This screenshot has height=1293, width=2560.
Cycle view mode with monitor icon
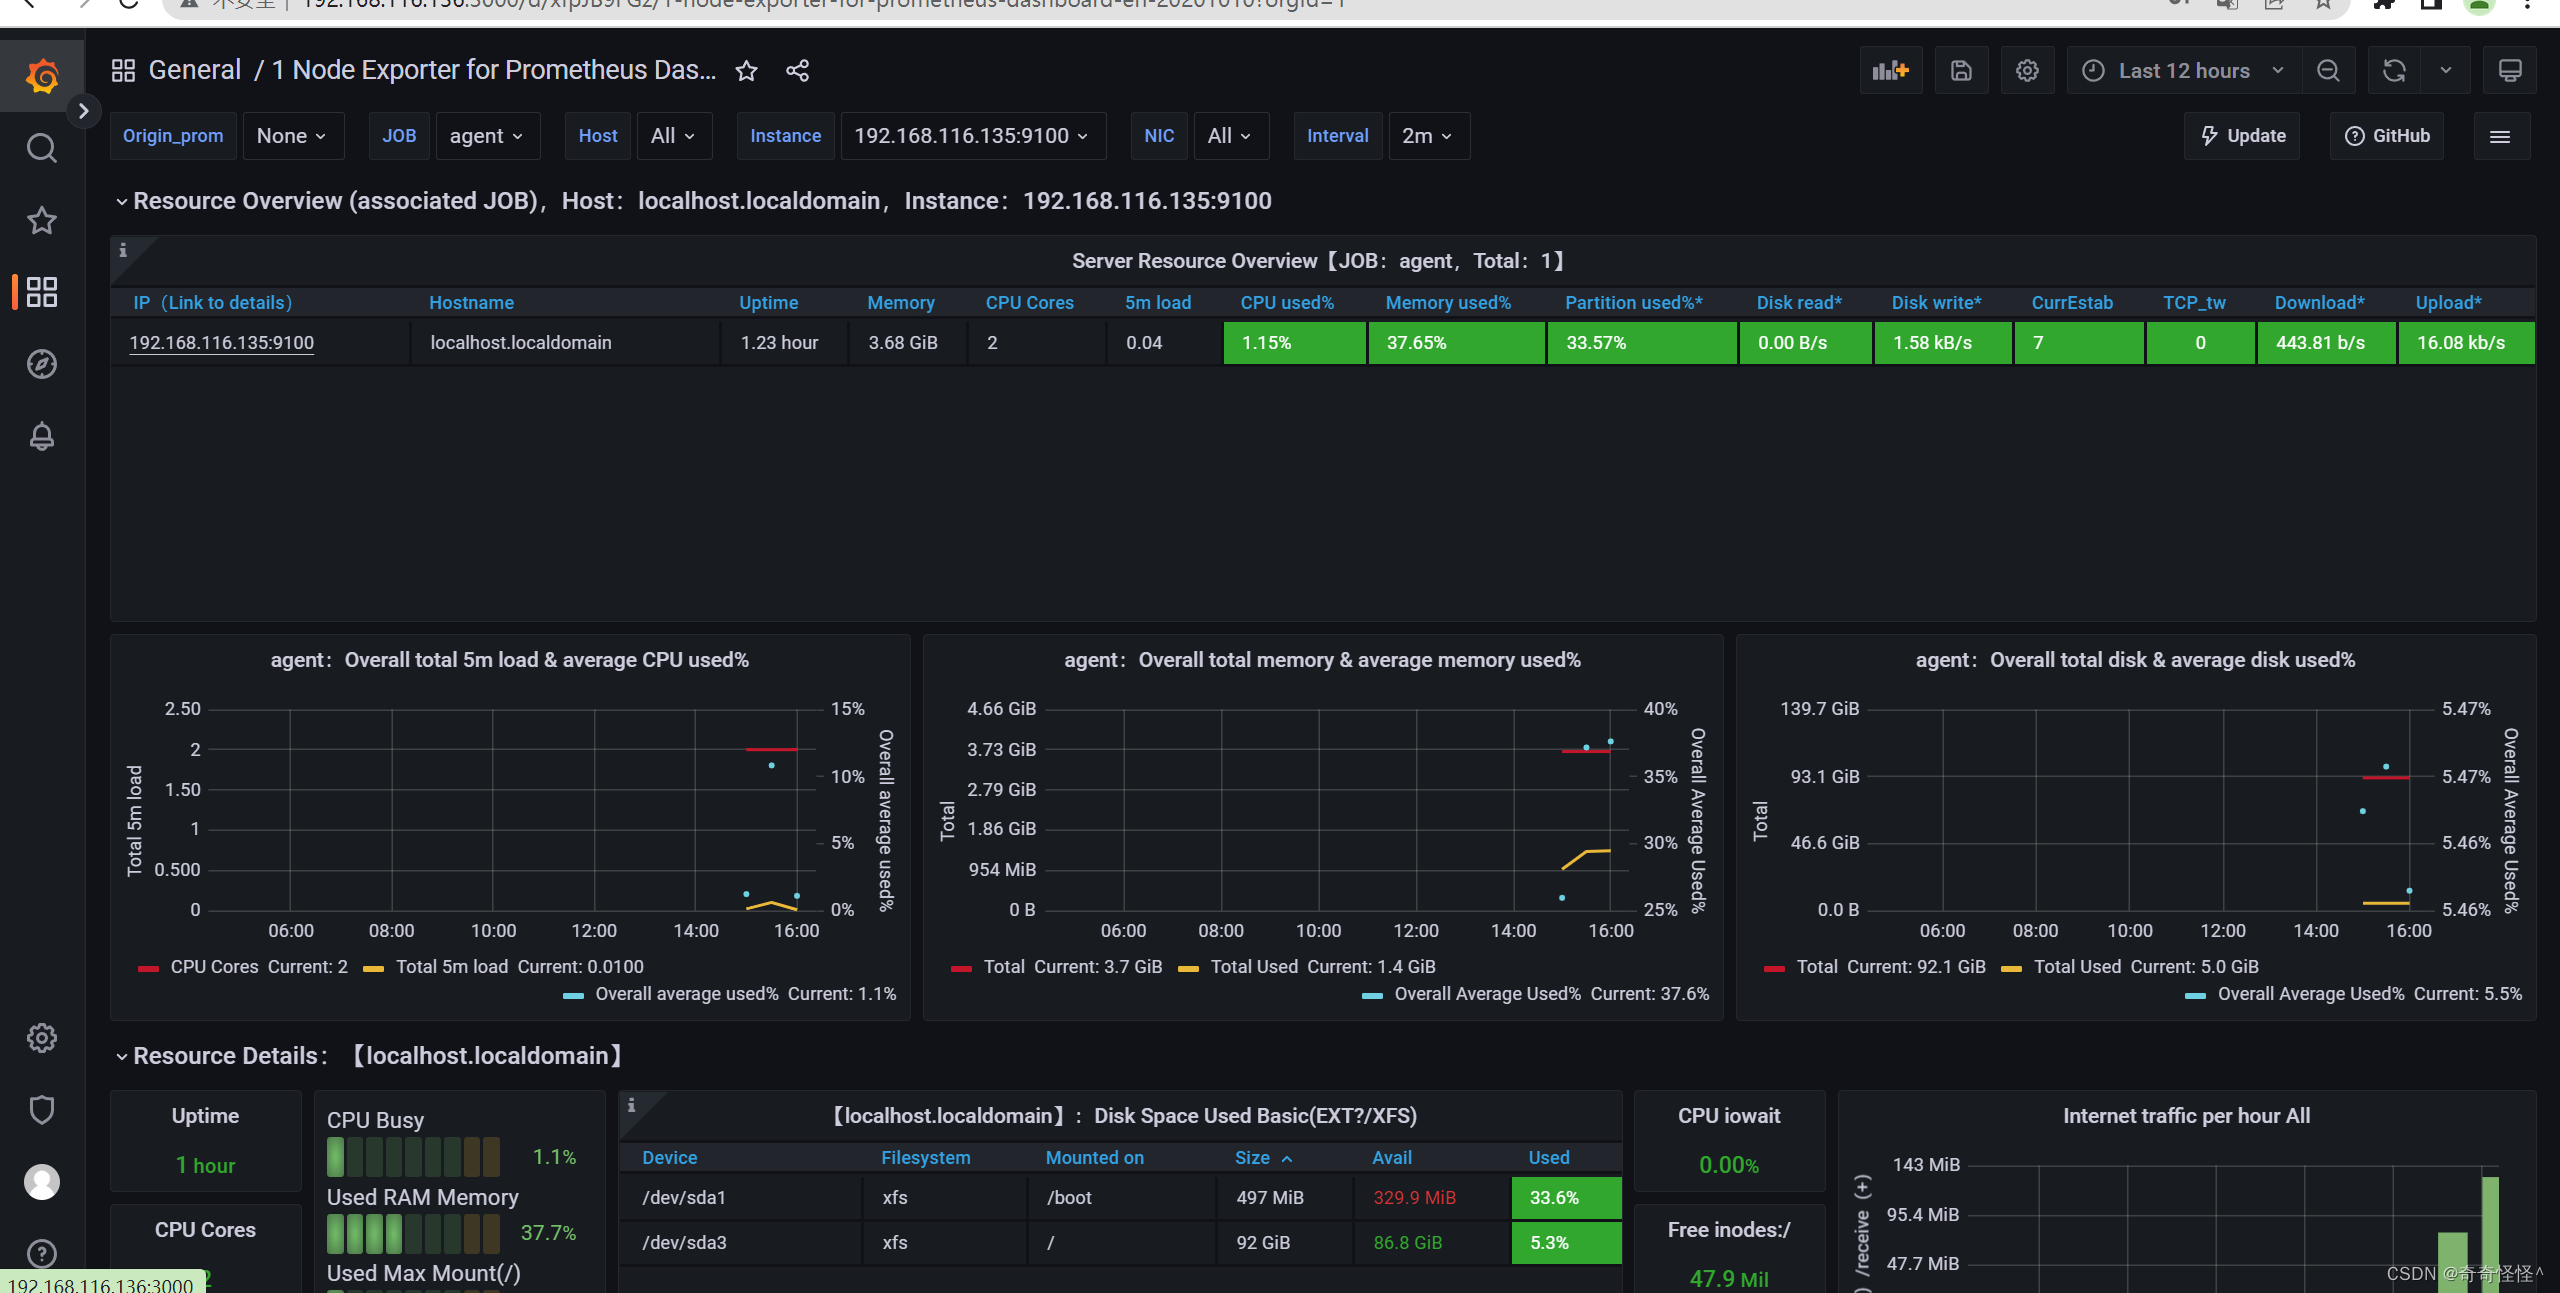pos(2510,71)
